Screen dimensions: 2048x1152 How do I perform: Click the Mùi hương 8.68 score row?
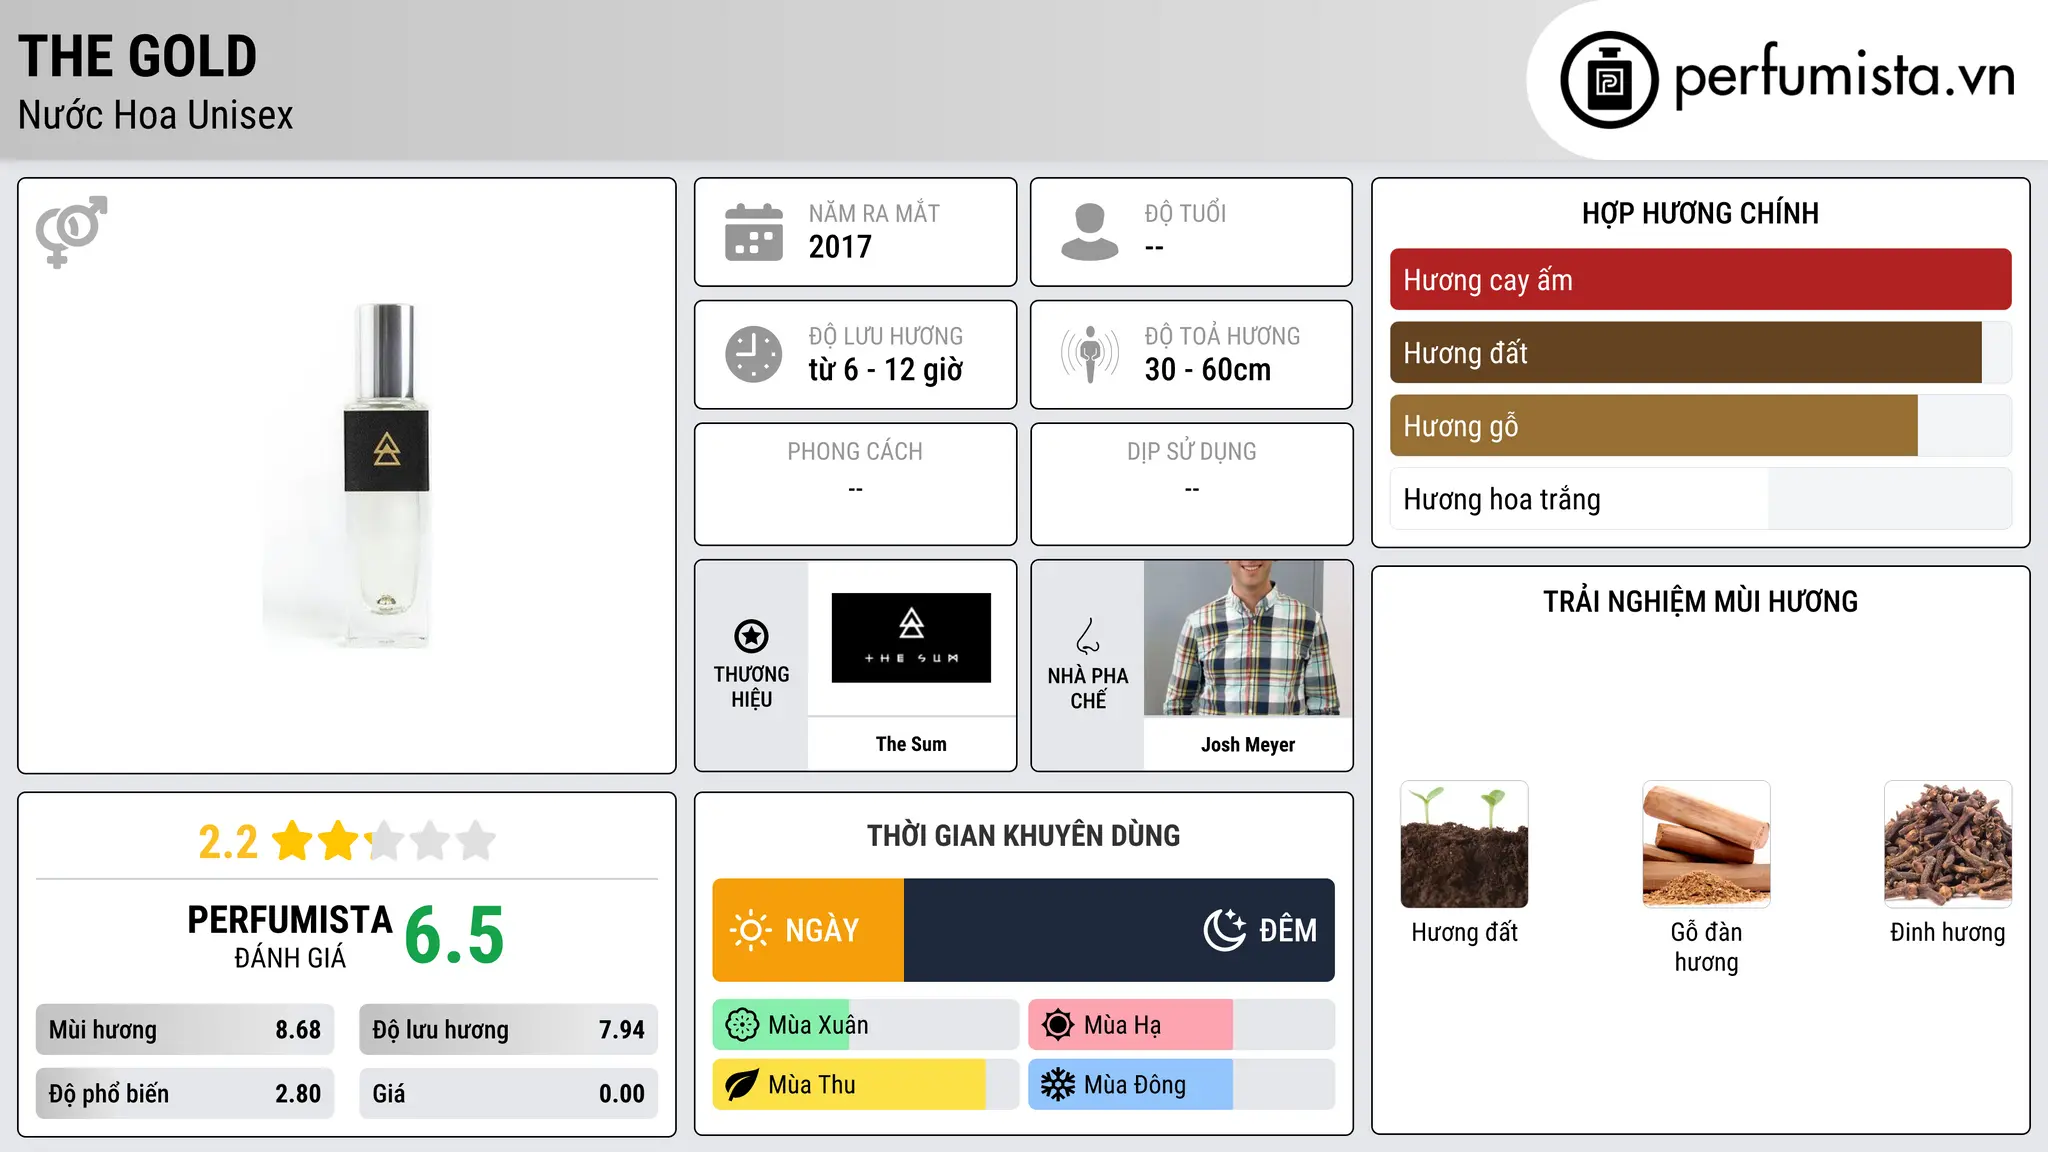(185, 1030)
